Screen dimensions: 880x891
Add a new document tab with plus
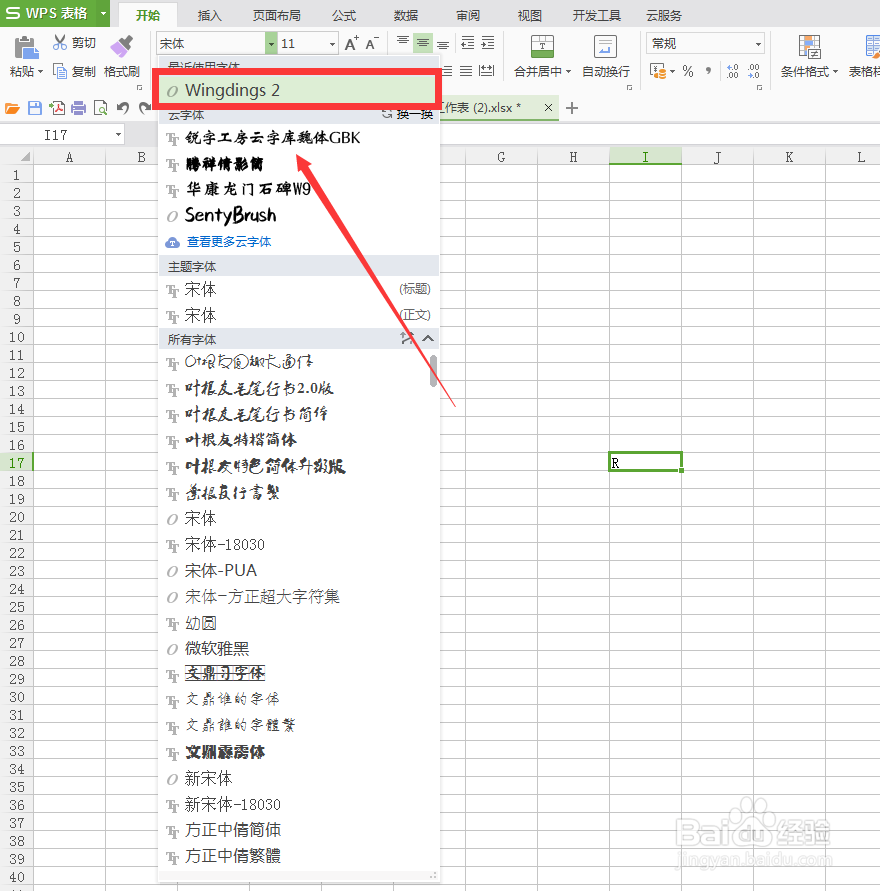point(572,108)
